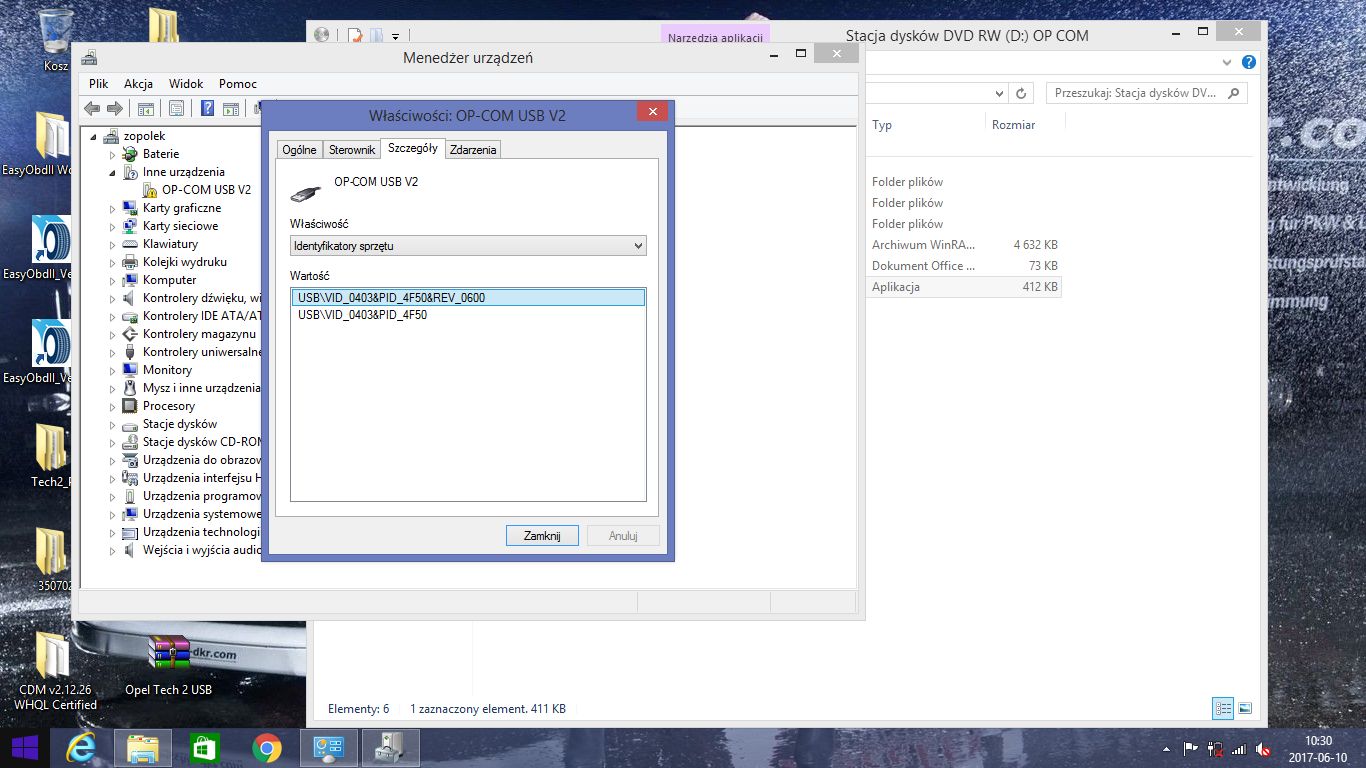Expand the Kolejki wydruku tree node
This screenshot has height=768, width=1366.
(112, 262)
